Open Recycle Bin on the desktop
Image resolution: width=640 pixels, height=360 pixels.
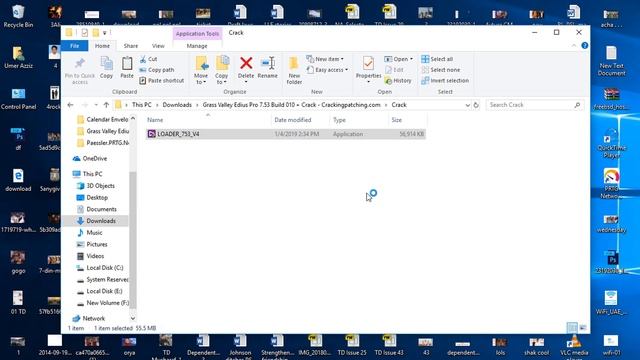tap(18, 16)
